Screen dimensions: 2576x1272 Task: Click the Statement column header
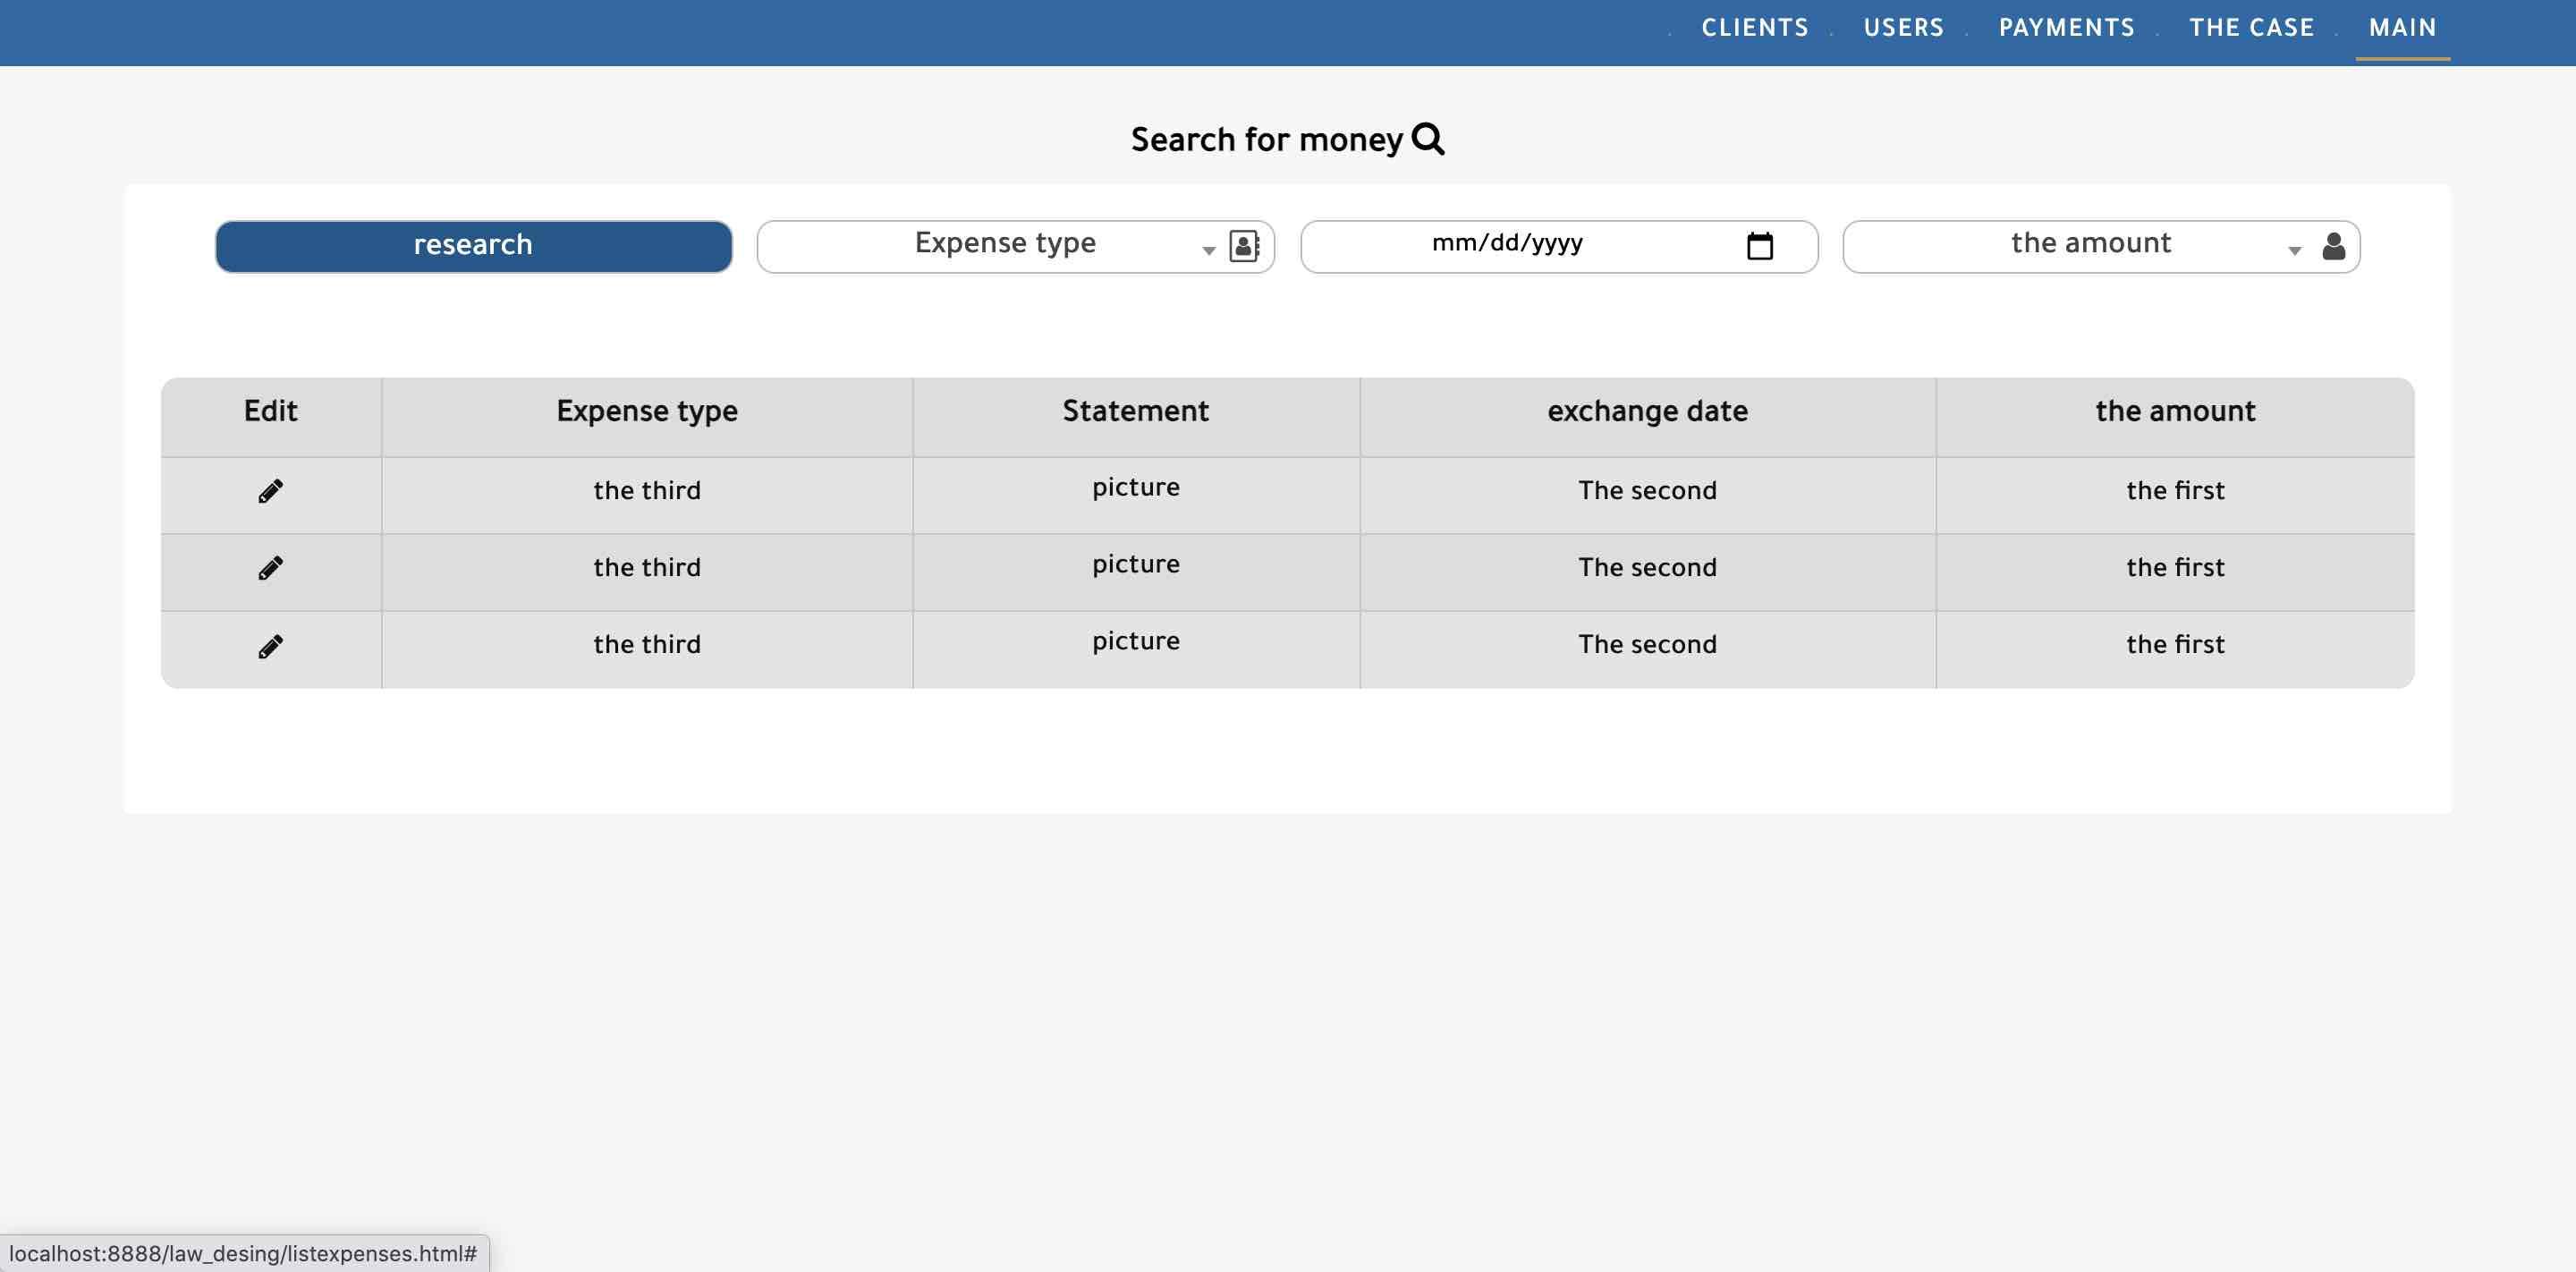click(1135, 411)
